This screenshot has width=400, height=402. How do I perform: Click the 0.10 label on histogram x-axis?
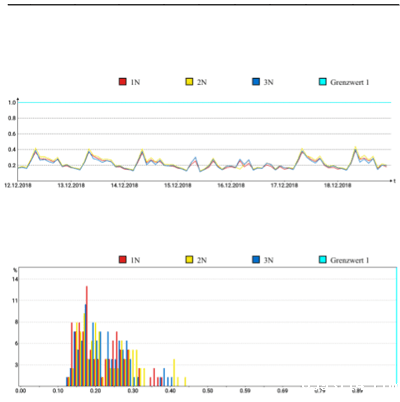point(58,391)
